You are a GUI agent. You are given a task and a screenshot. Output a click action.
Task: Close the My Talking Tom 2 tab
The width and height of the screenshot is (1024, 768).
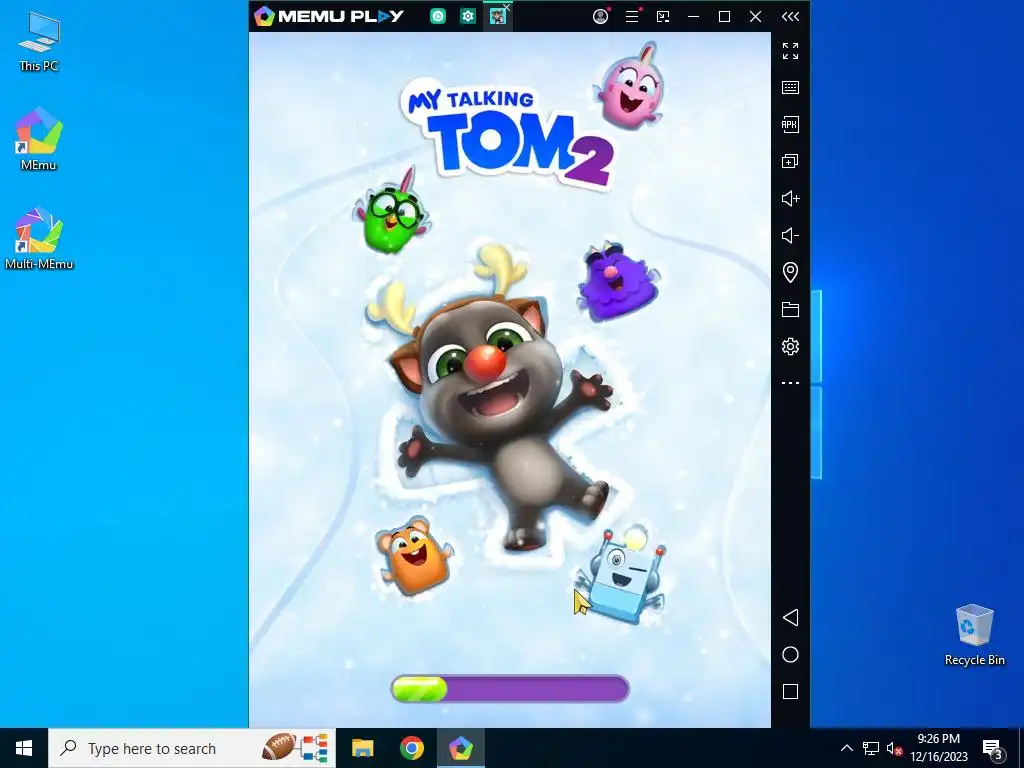click(507, 7)
